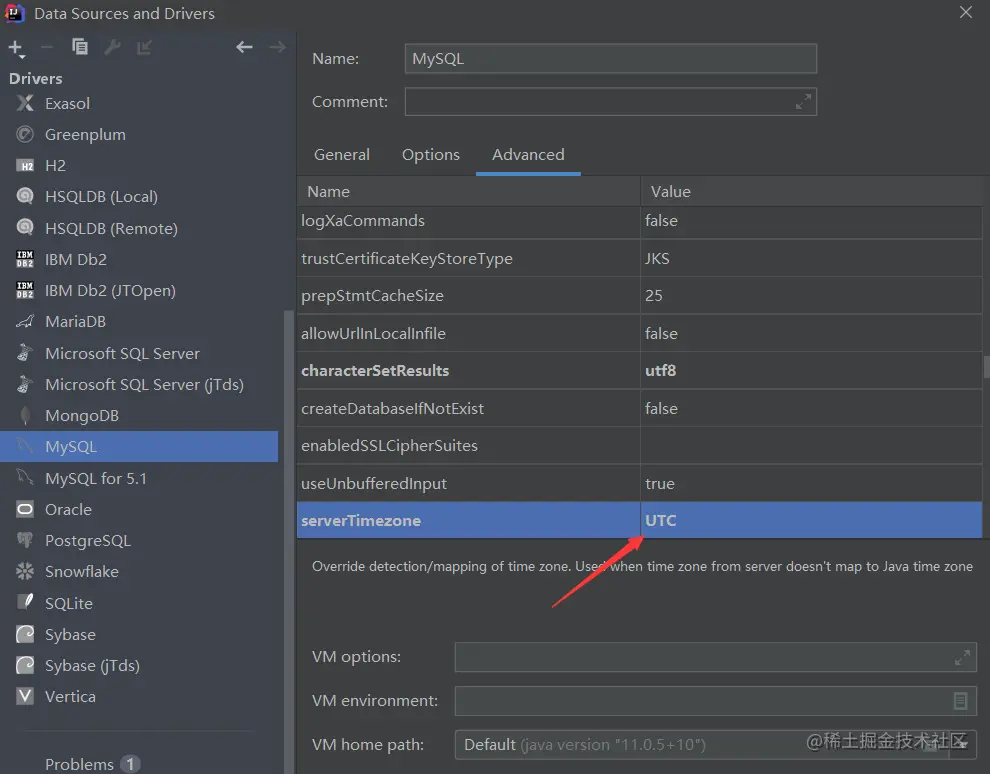Edit the UTC value of serverTimezone
Image resolution: width=990 pixels, height=774 pixels.
[x=811, y=521]
